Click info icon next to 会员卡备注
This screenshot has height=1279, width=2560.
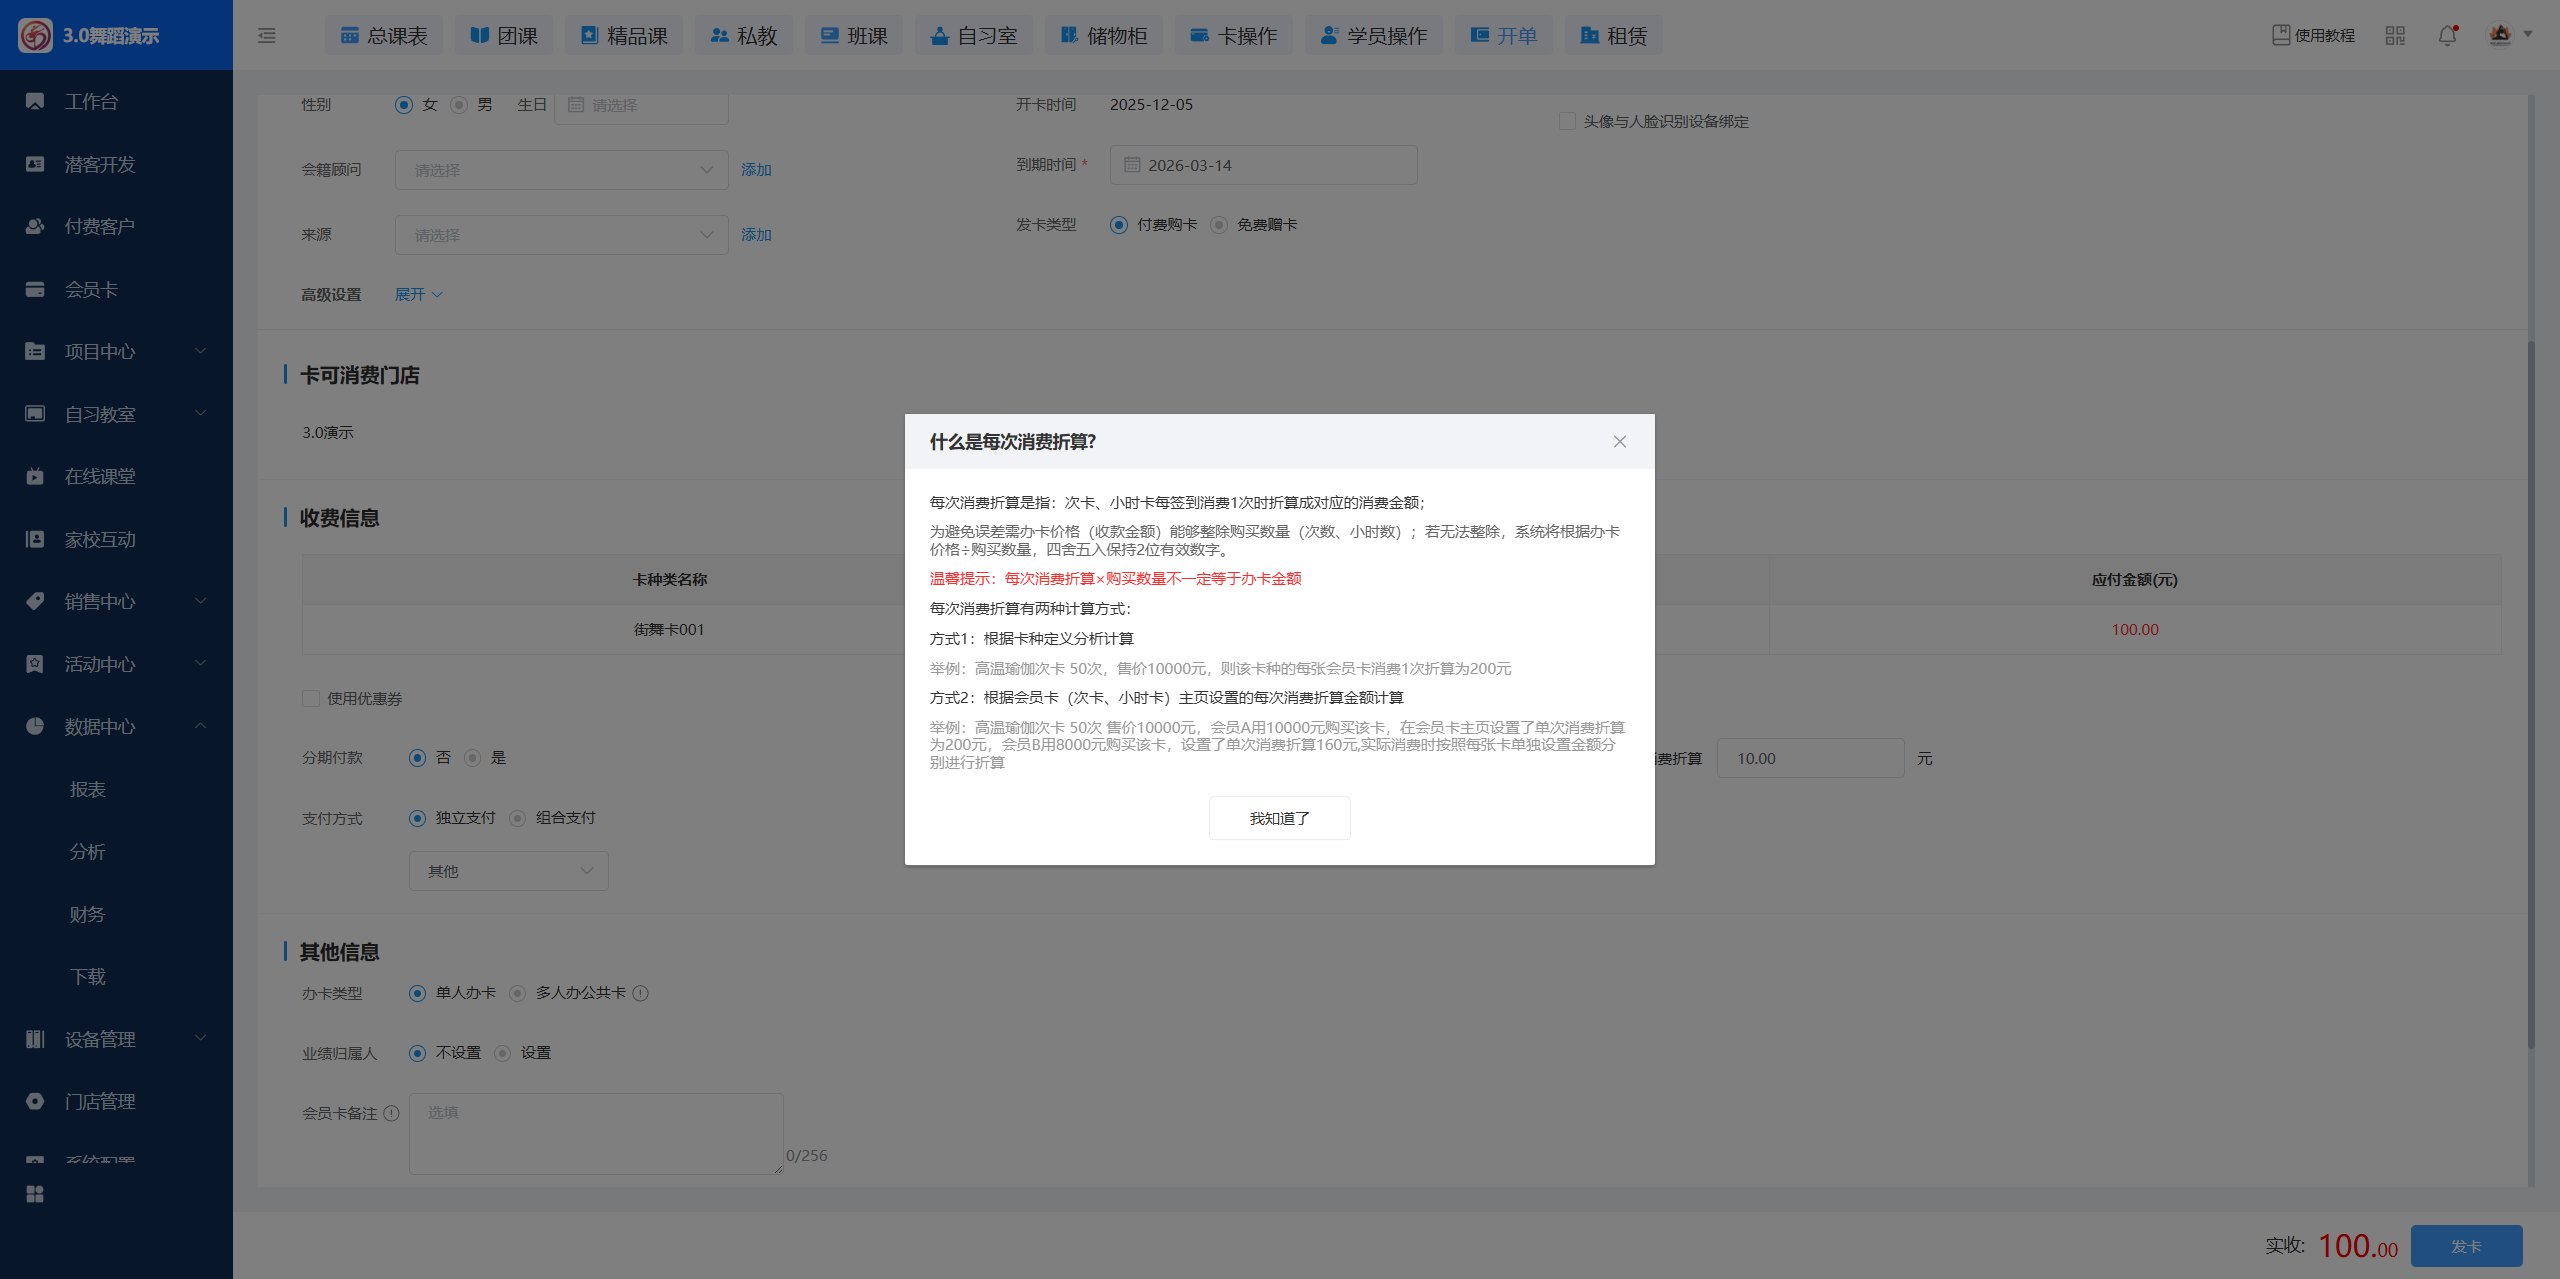(392, 1113)
